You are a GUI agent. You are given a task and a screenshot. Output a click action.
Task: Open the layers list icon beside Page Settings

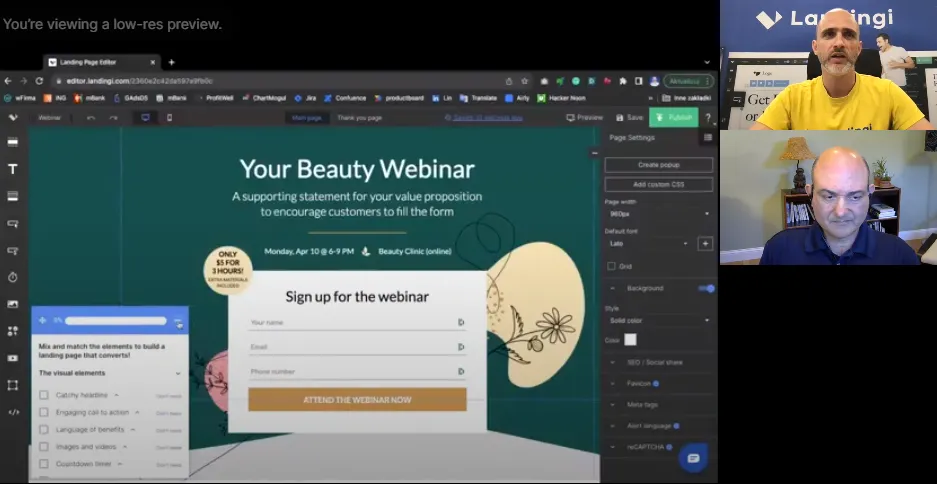[x=708, y=137]
